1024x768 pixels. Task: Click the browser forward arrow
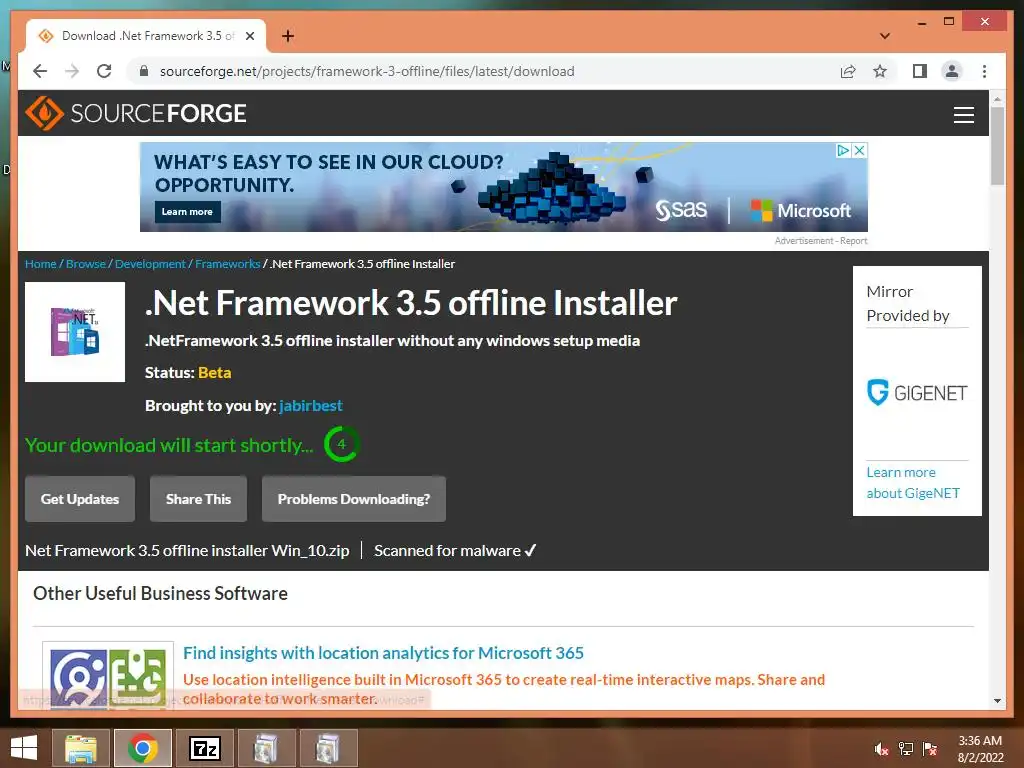72,71
